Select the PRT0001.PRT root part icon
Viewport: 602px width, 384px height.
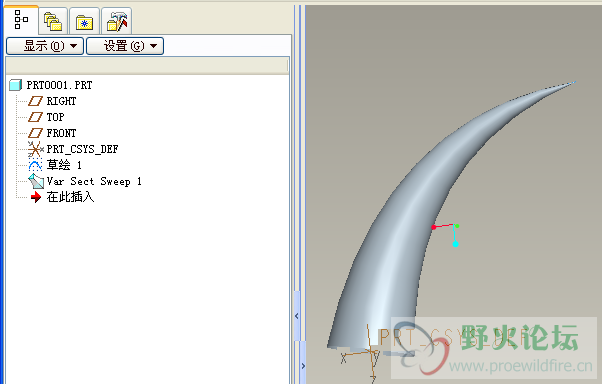(15, 85)
